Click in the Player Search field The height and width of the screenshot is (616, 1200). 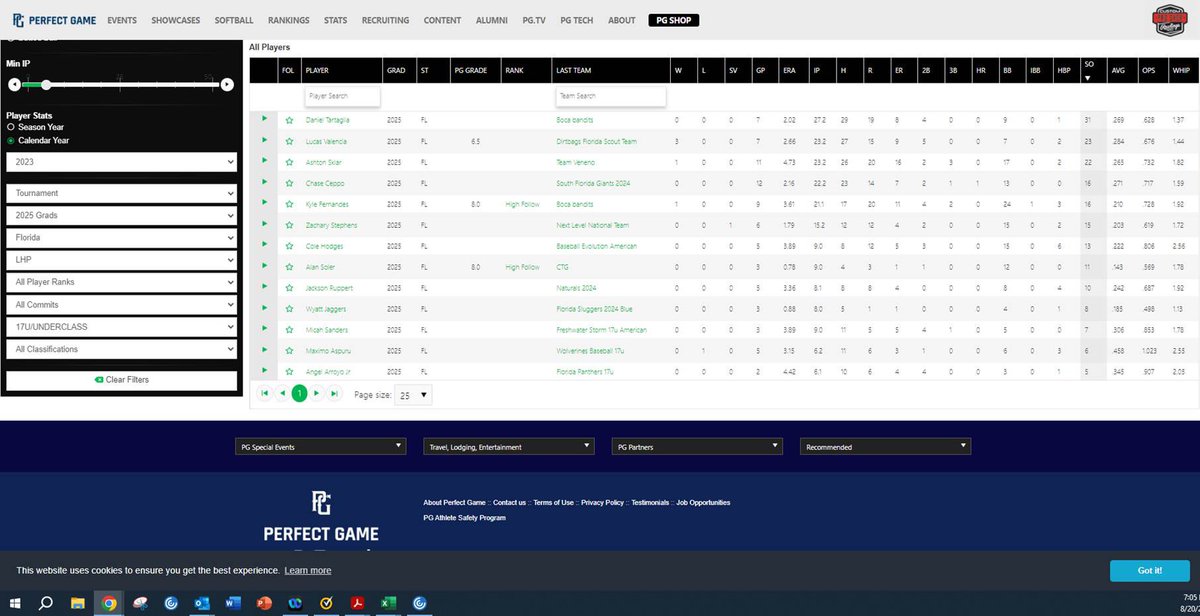tap(343, 96)
